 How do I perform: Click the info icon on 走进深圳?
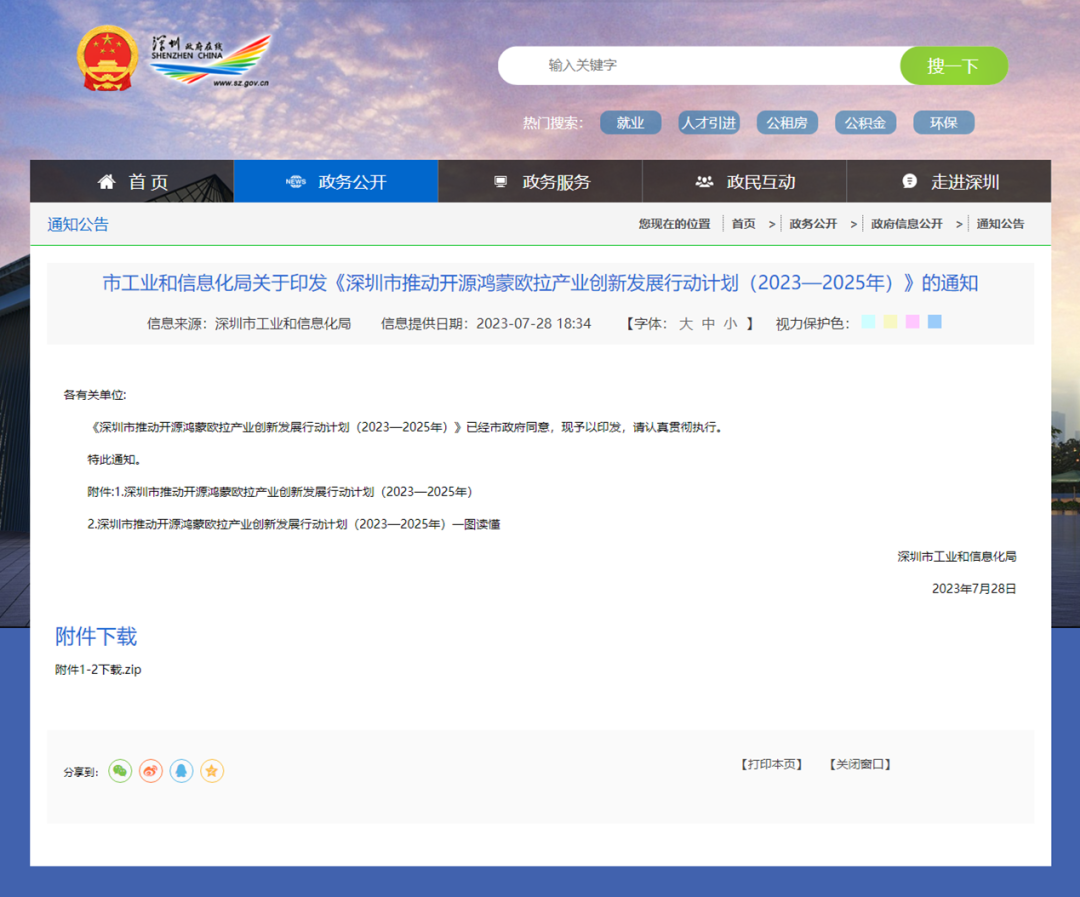[x=908, y=181]
